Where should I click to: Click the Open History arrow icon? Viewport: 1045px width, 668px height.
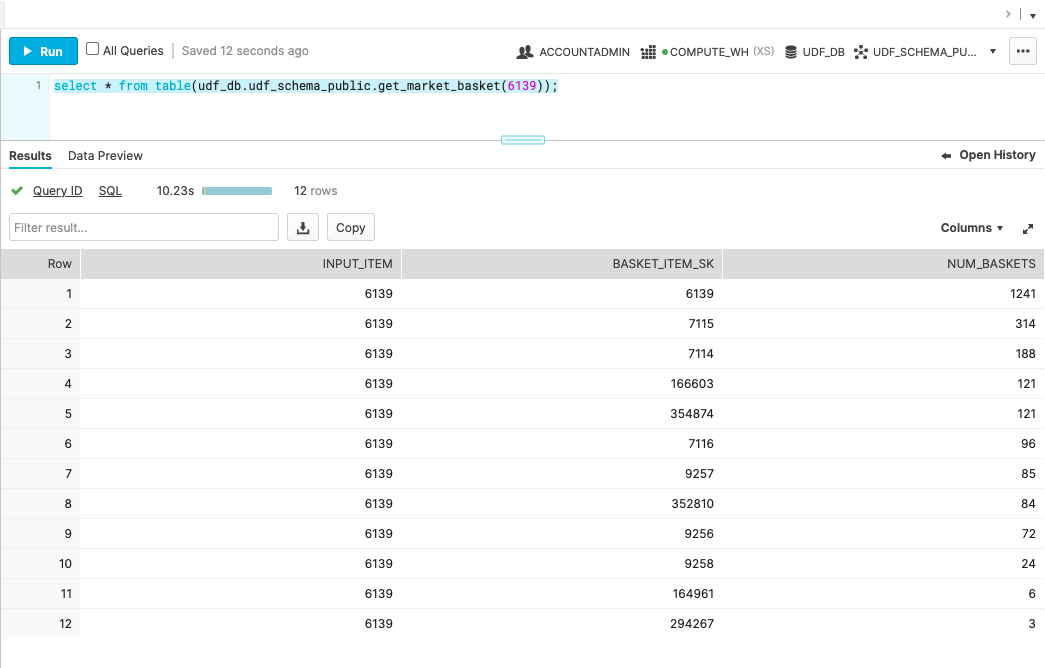click(x=946, y=156)
